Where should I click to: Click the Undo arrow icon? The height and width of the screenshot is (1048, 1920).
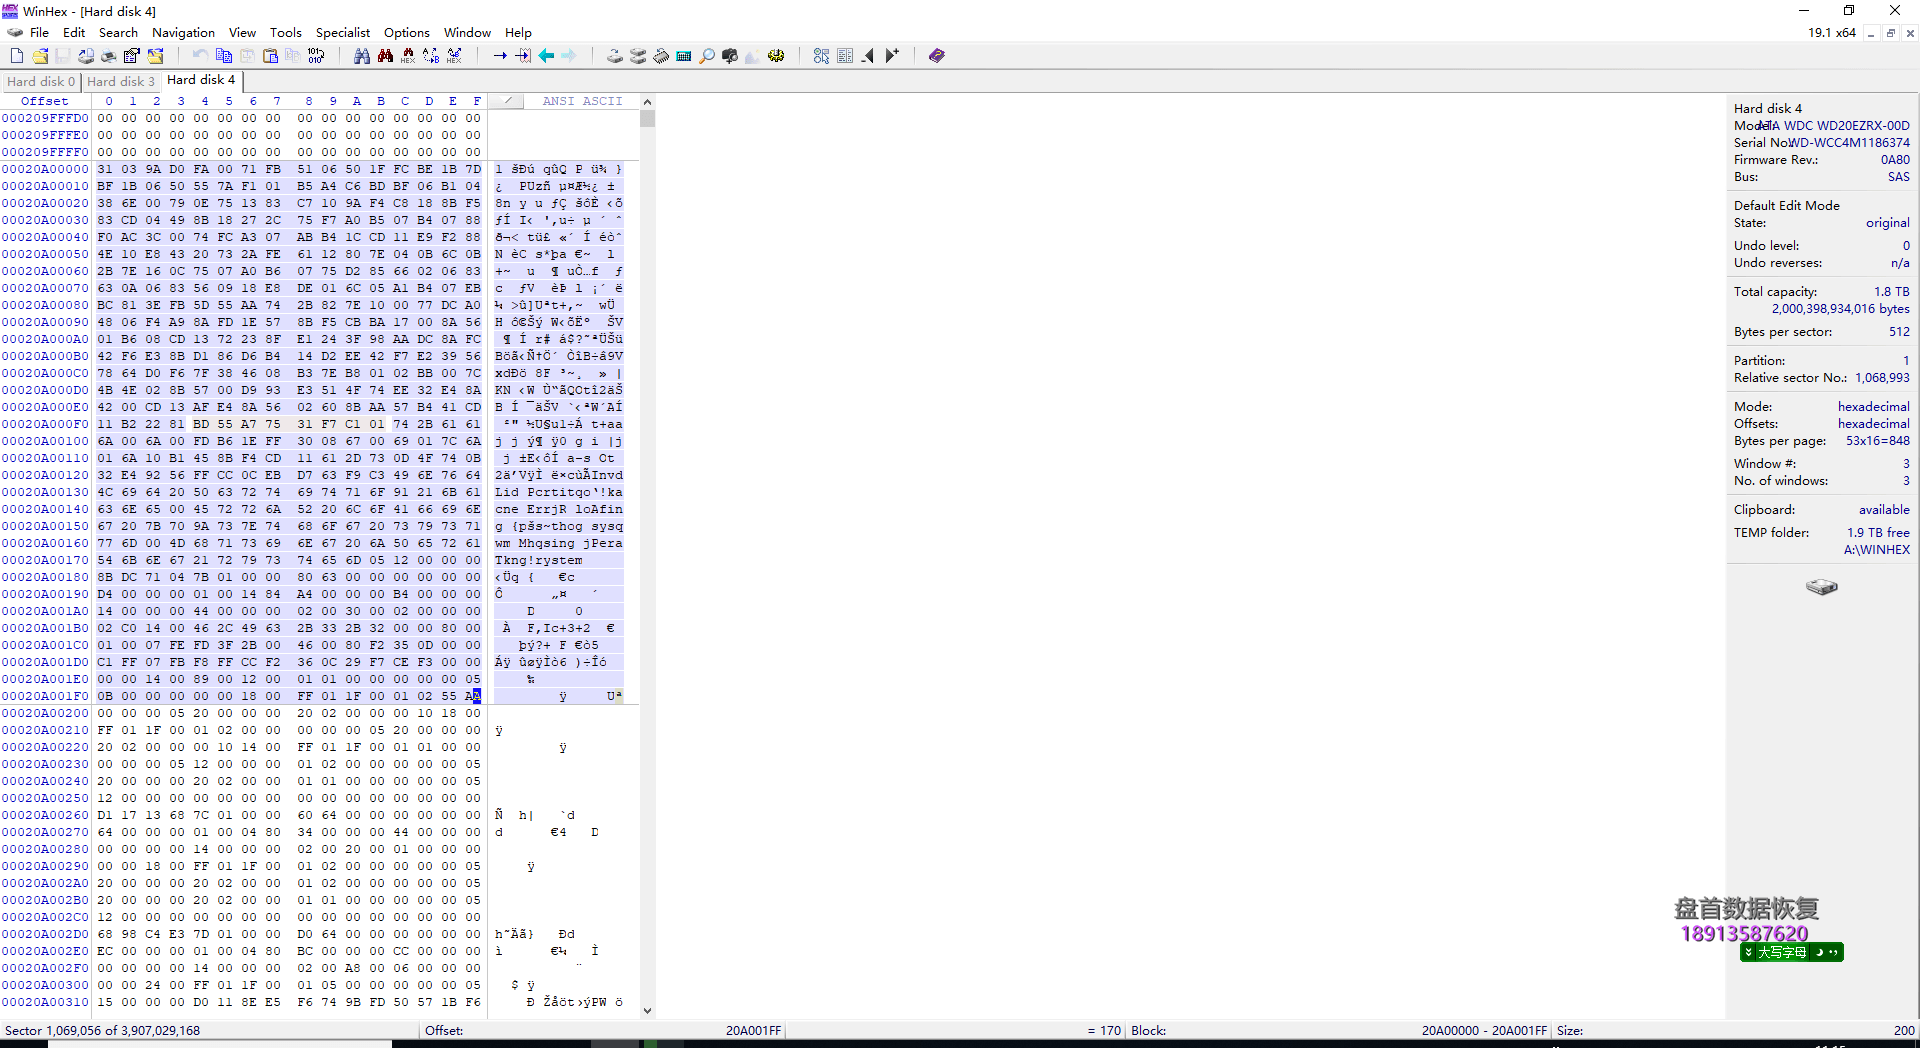tap(200, 56)
